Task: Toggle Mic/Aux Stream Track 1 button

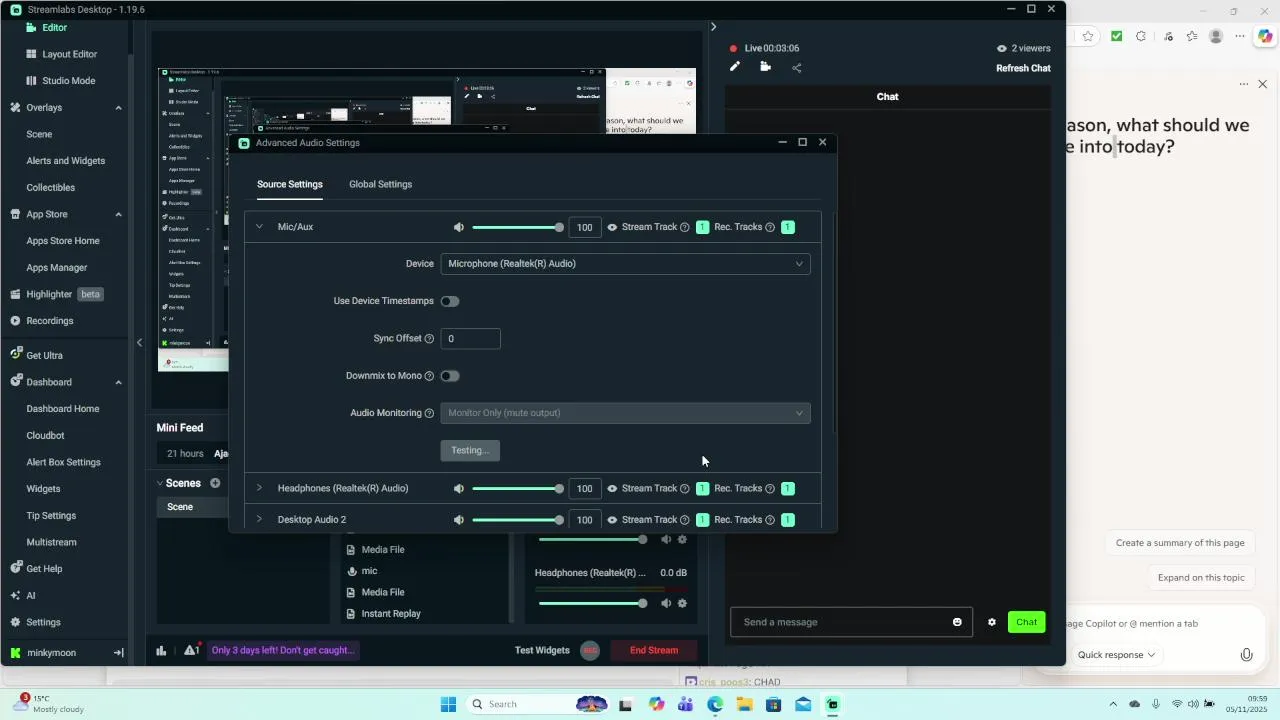Action: [x=702, y=227]
